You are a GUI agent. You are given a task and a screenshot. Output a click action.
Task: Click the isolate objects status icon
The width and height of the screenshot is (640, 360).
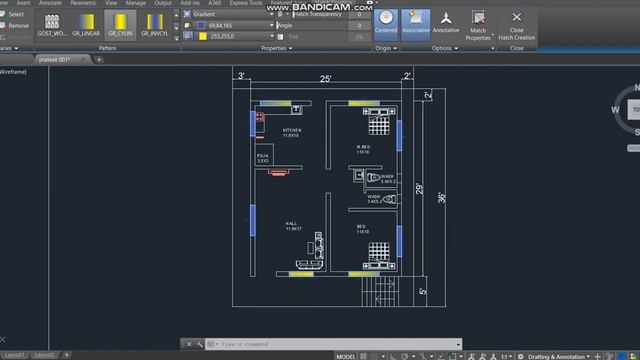tap(609, 357)
